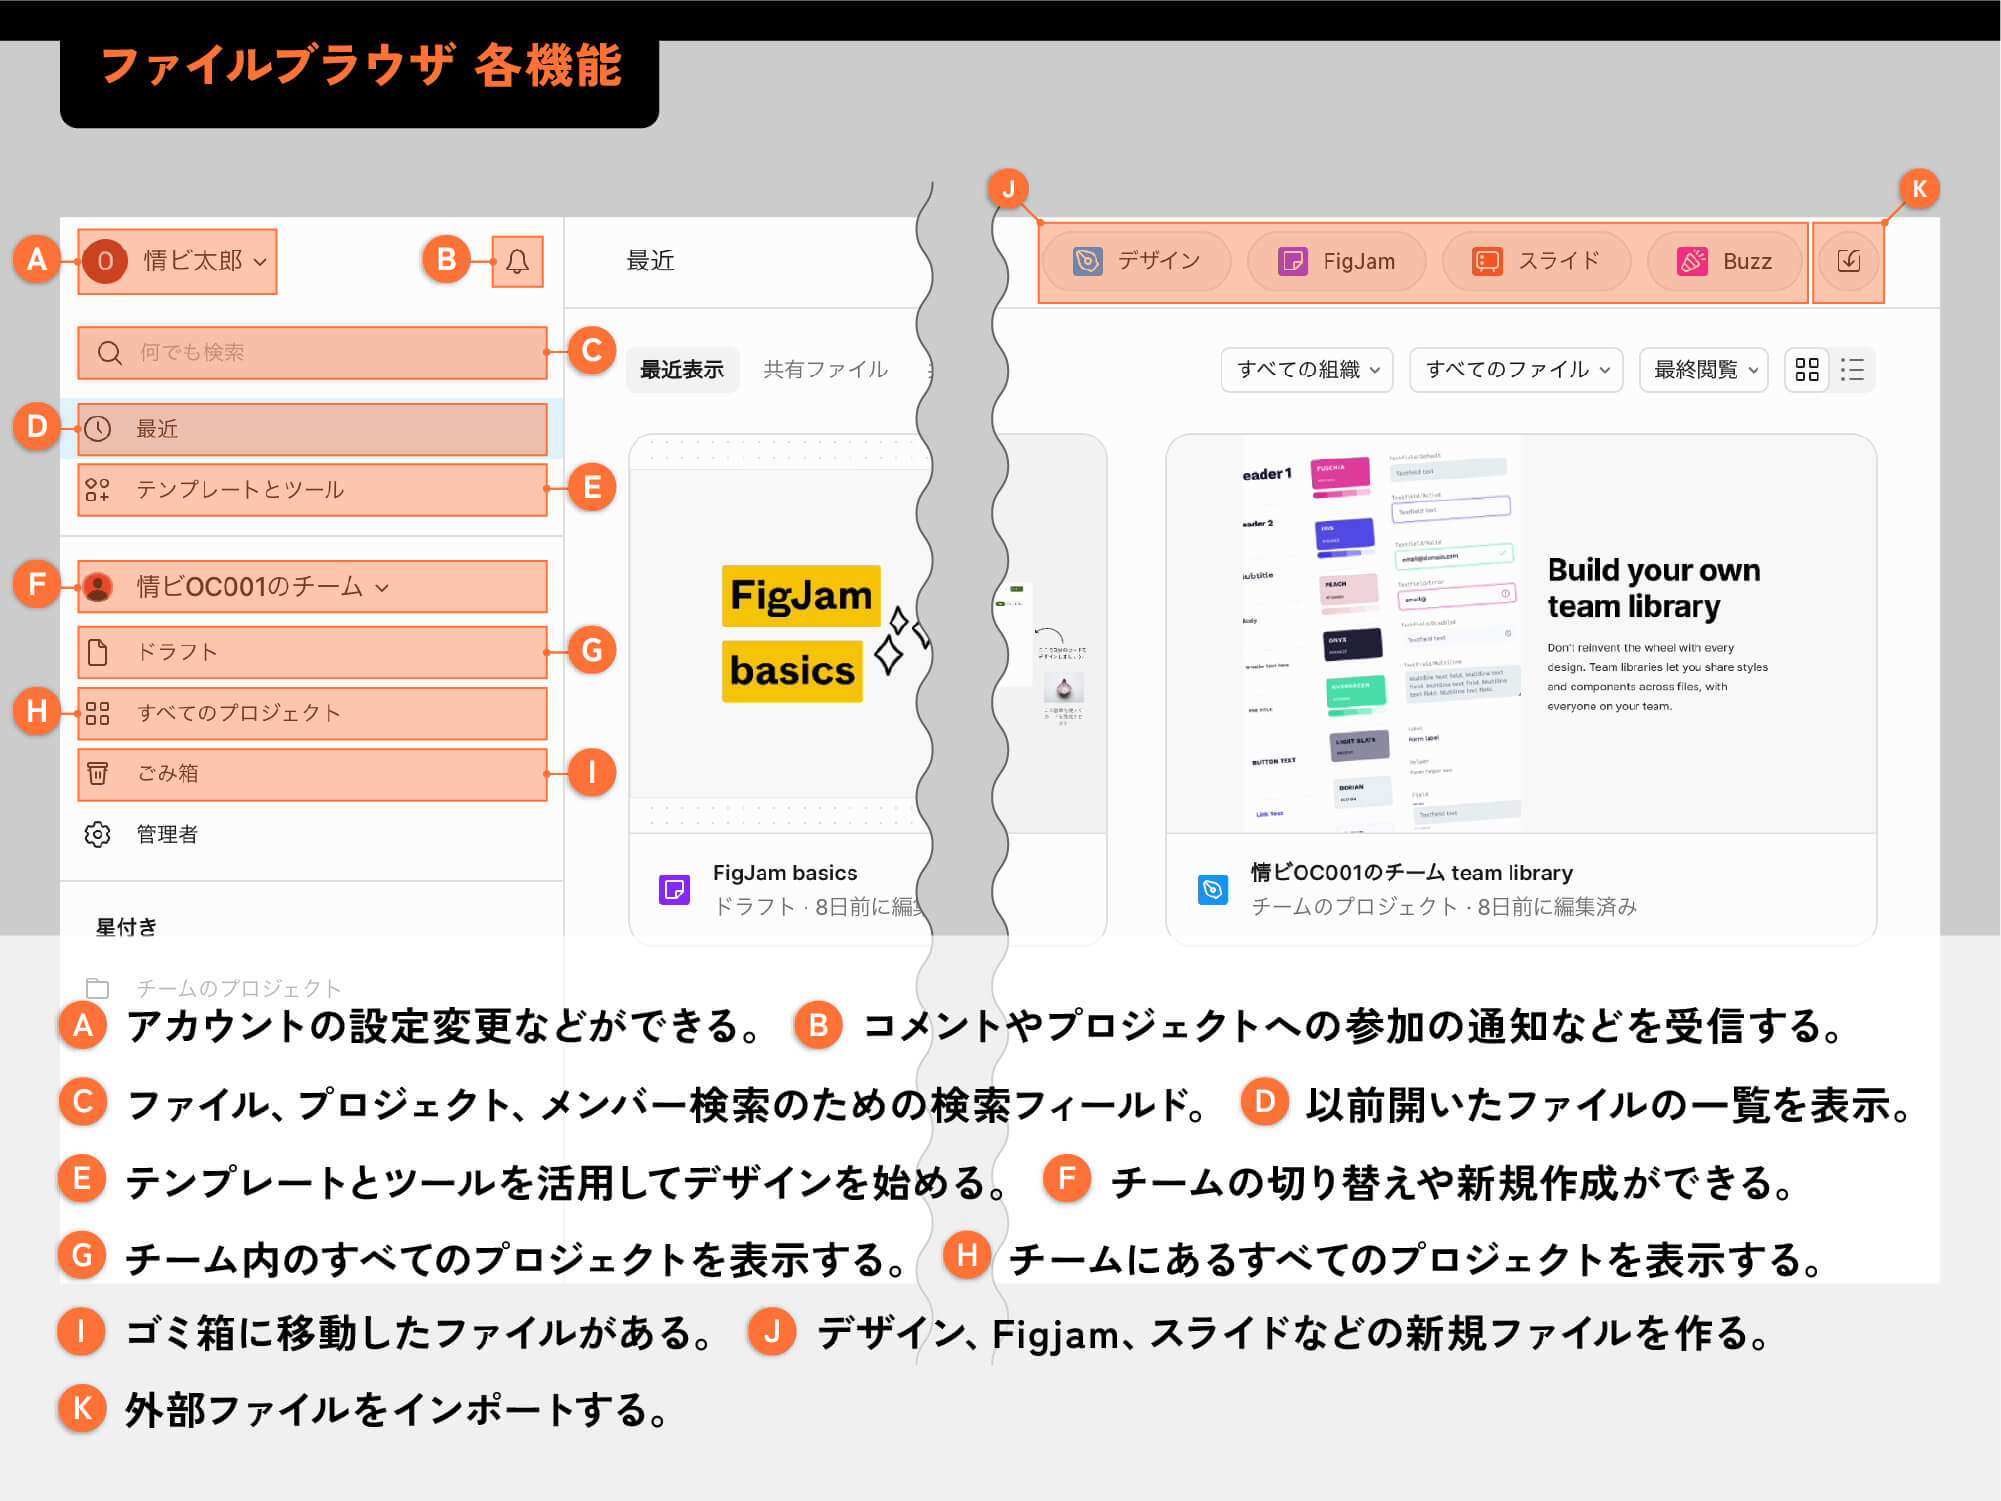Switch to the 最近表示 tab
This screenshot has width=2001, height=1501.
tap(682, 370)
